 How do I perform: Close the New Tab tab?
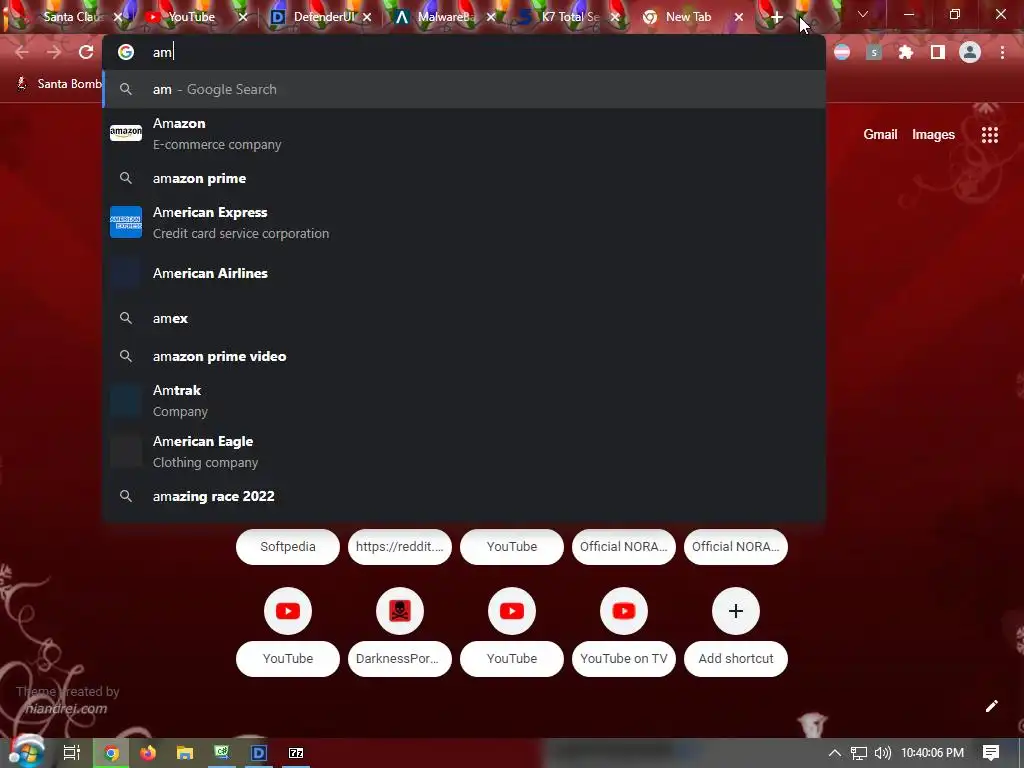(x=739, y=18)
